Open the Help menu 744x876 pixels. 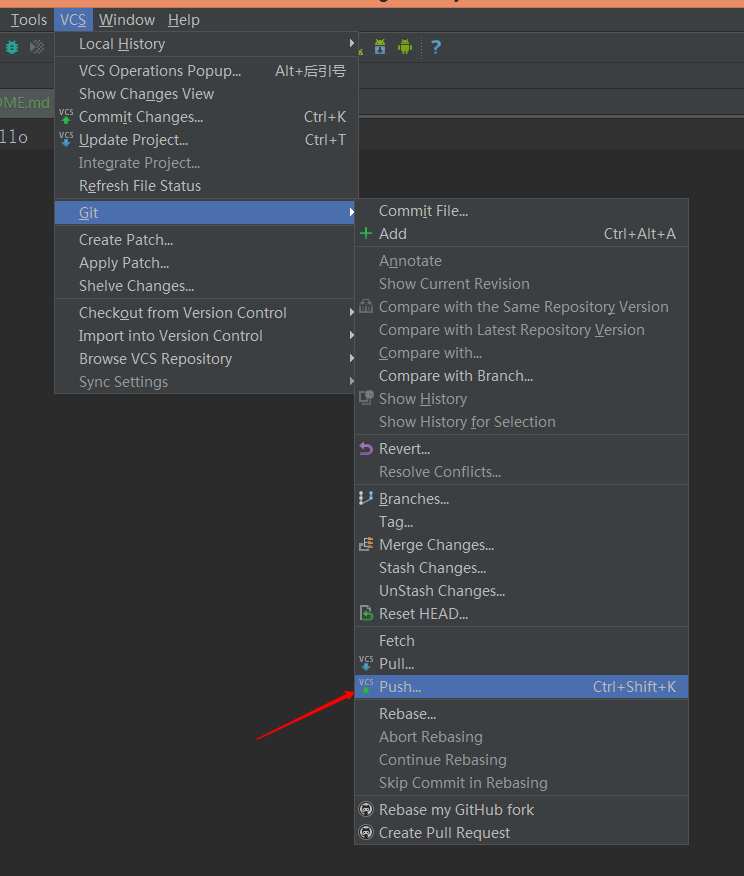click(184, 20)
